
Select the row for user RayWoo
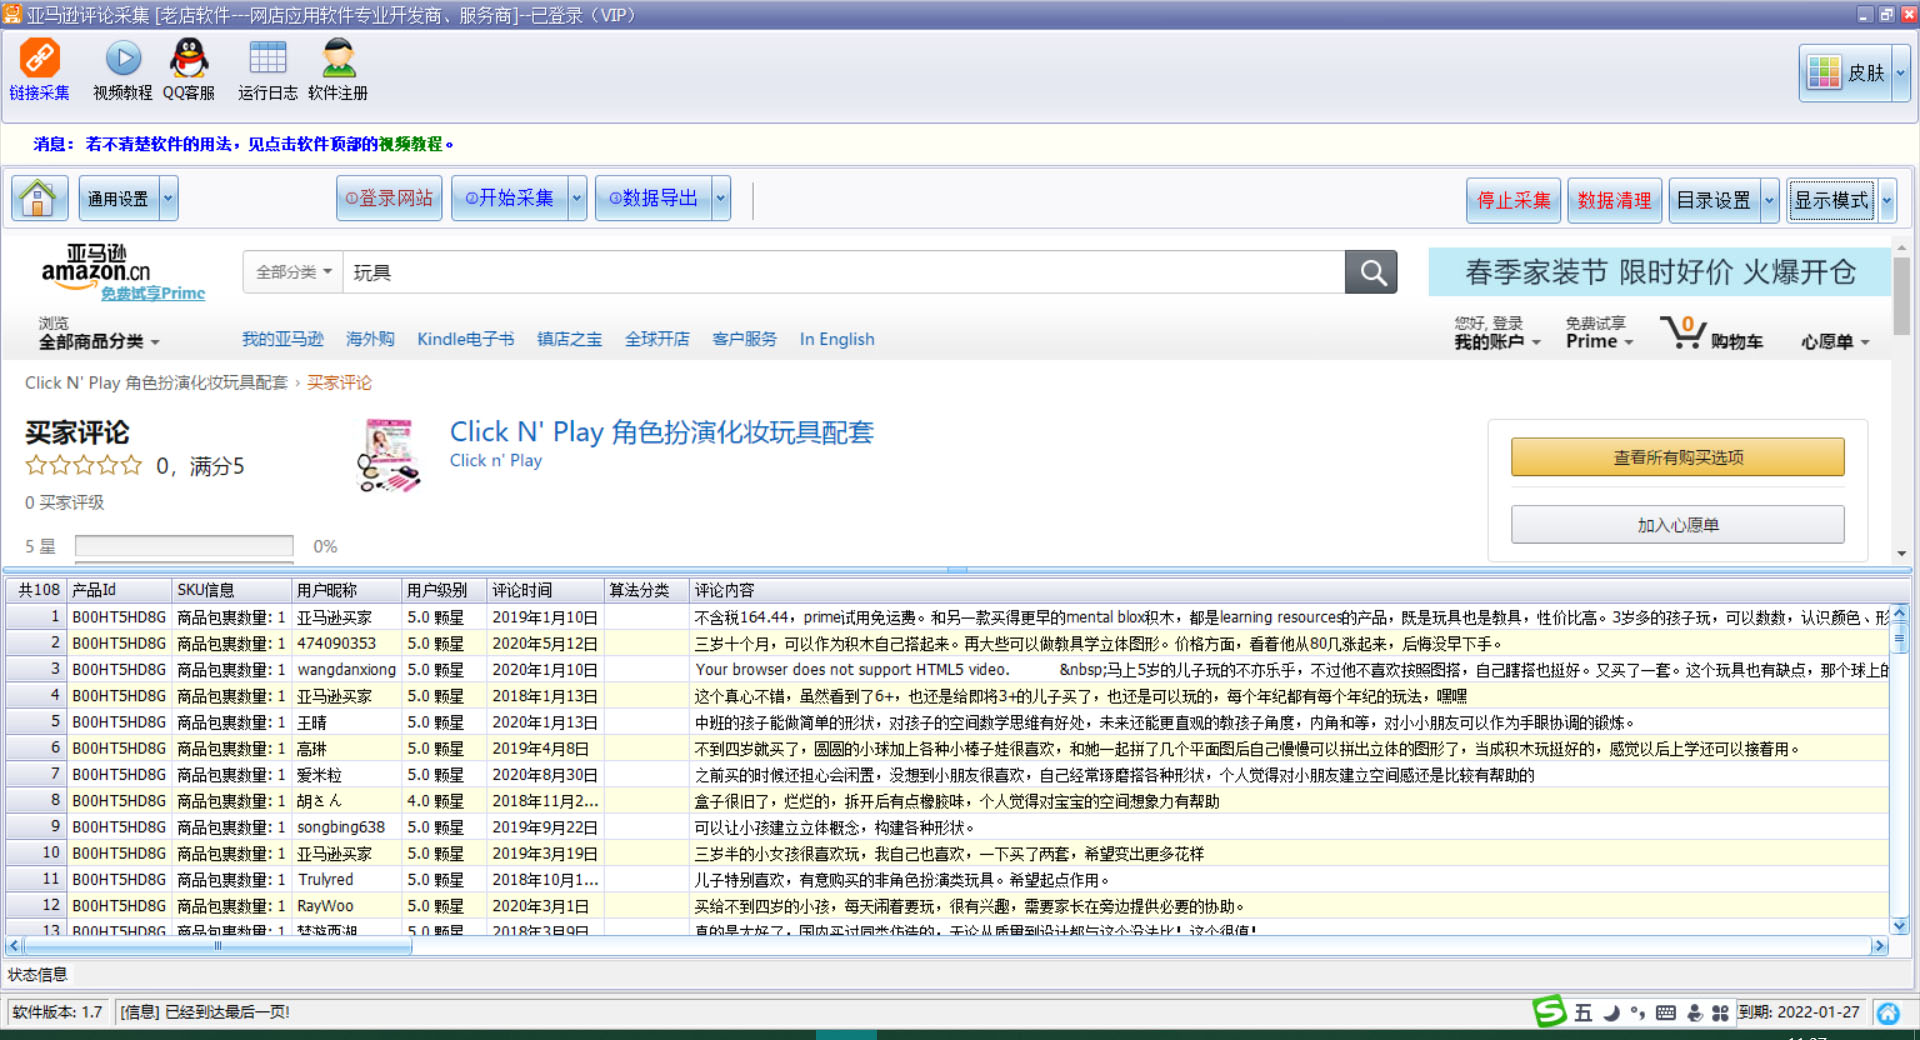pyautogui.click(x=947, y=906)
